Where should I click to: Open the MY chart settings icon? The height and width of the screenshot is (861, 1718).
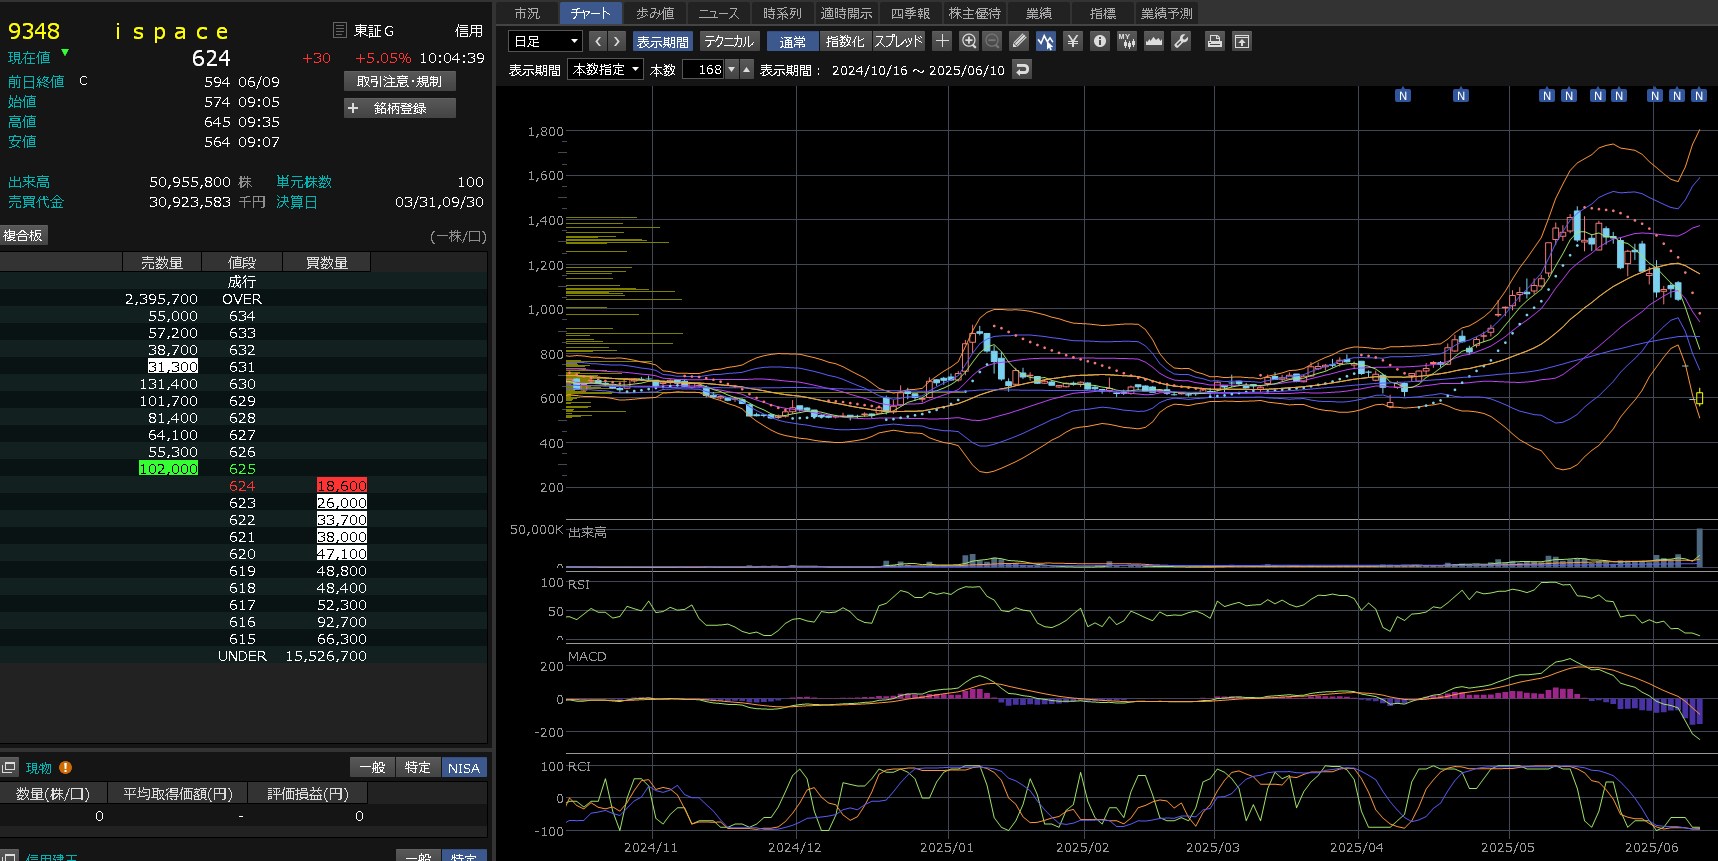coord(1127,41)
